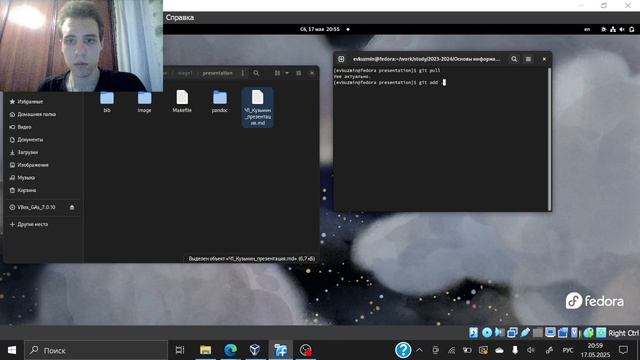The image size is (640, 360).
Task: Click the file manager search icon
Action: (256, 73)
